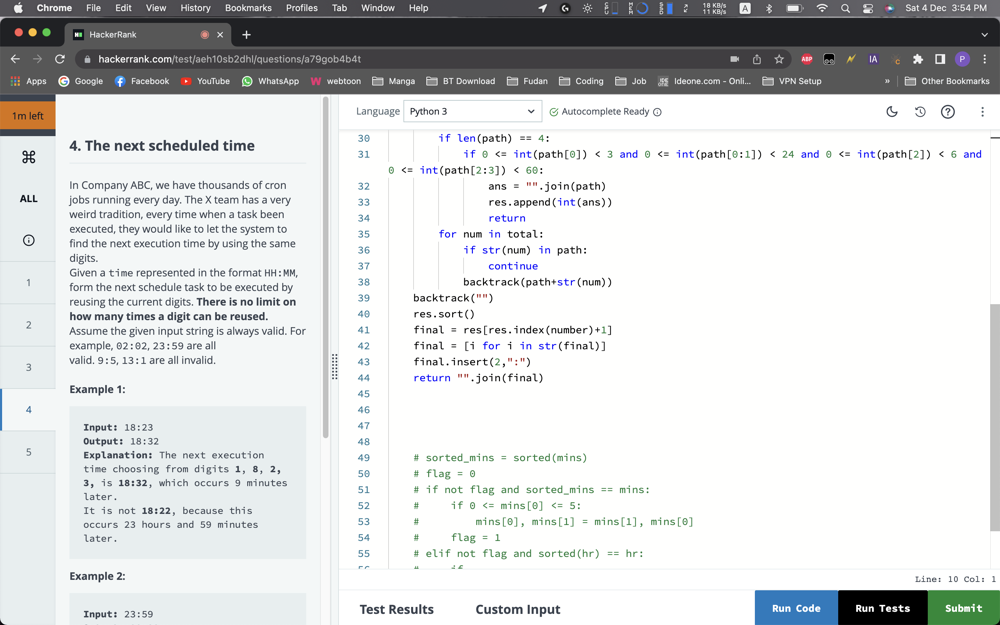Open the webtoon bookmark

pyautogui.click(x=335, y=81)
